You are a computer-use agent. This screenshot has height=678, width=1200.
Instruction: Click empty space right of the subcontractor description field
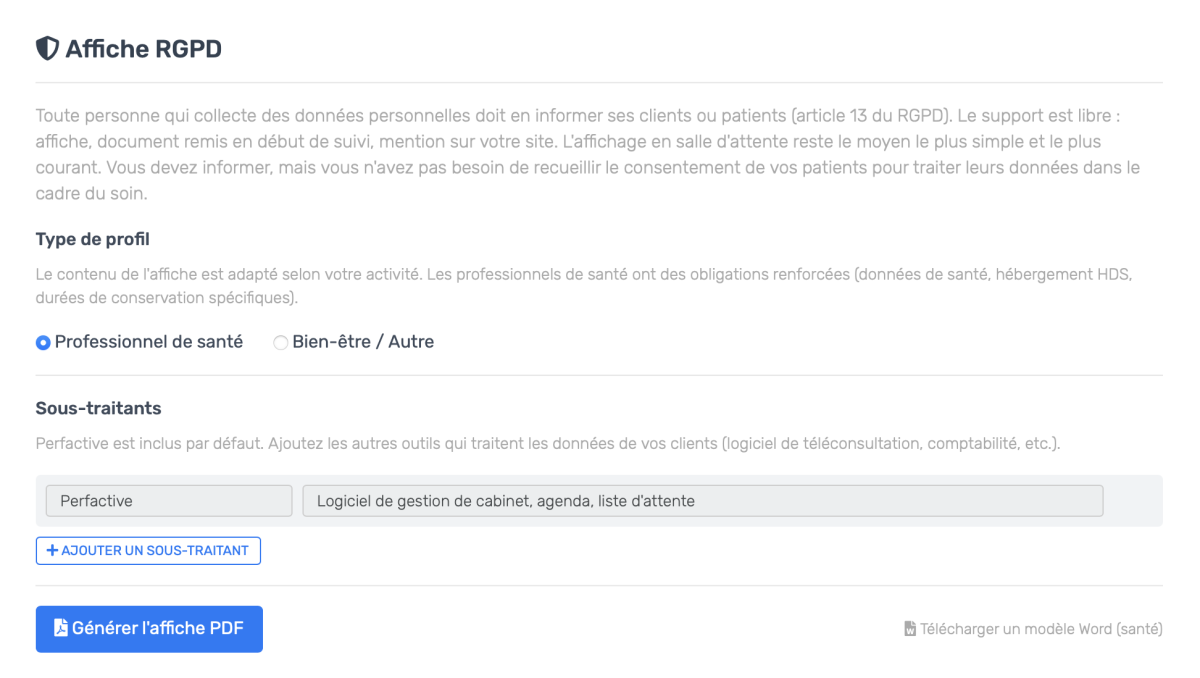pos(1132,501)
